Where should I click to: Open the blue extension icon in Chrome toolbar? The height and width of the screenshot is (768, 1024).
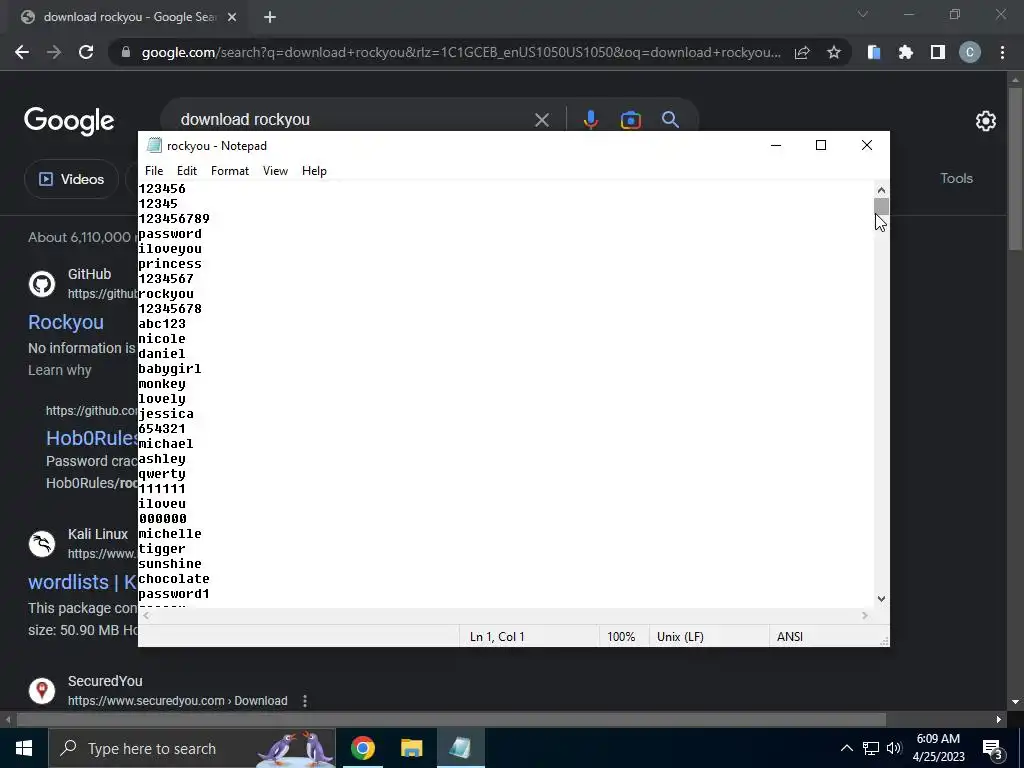(874, 52)
